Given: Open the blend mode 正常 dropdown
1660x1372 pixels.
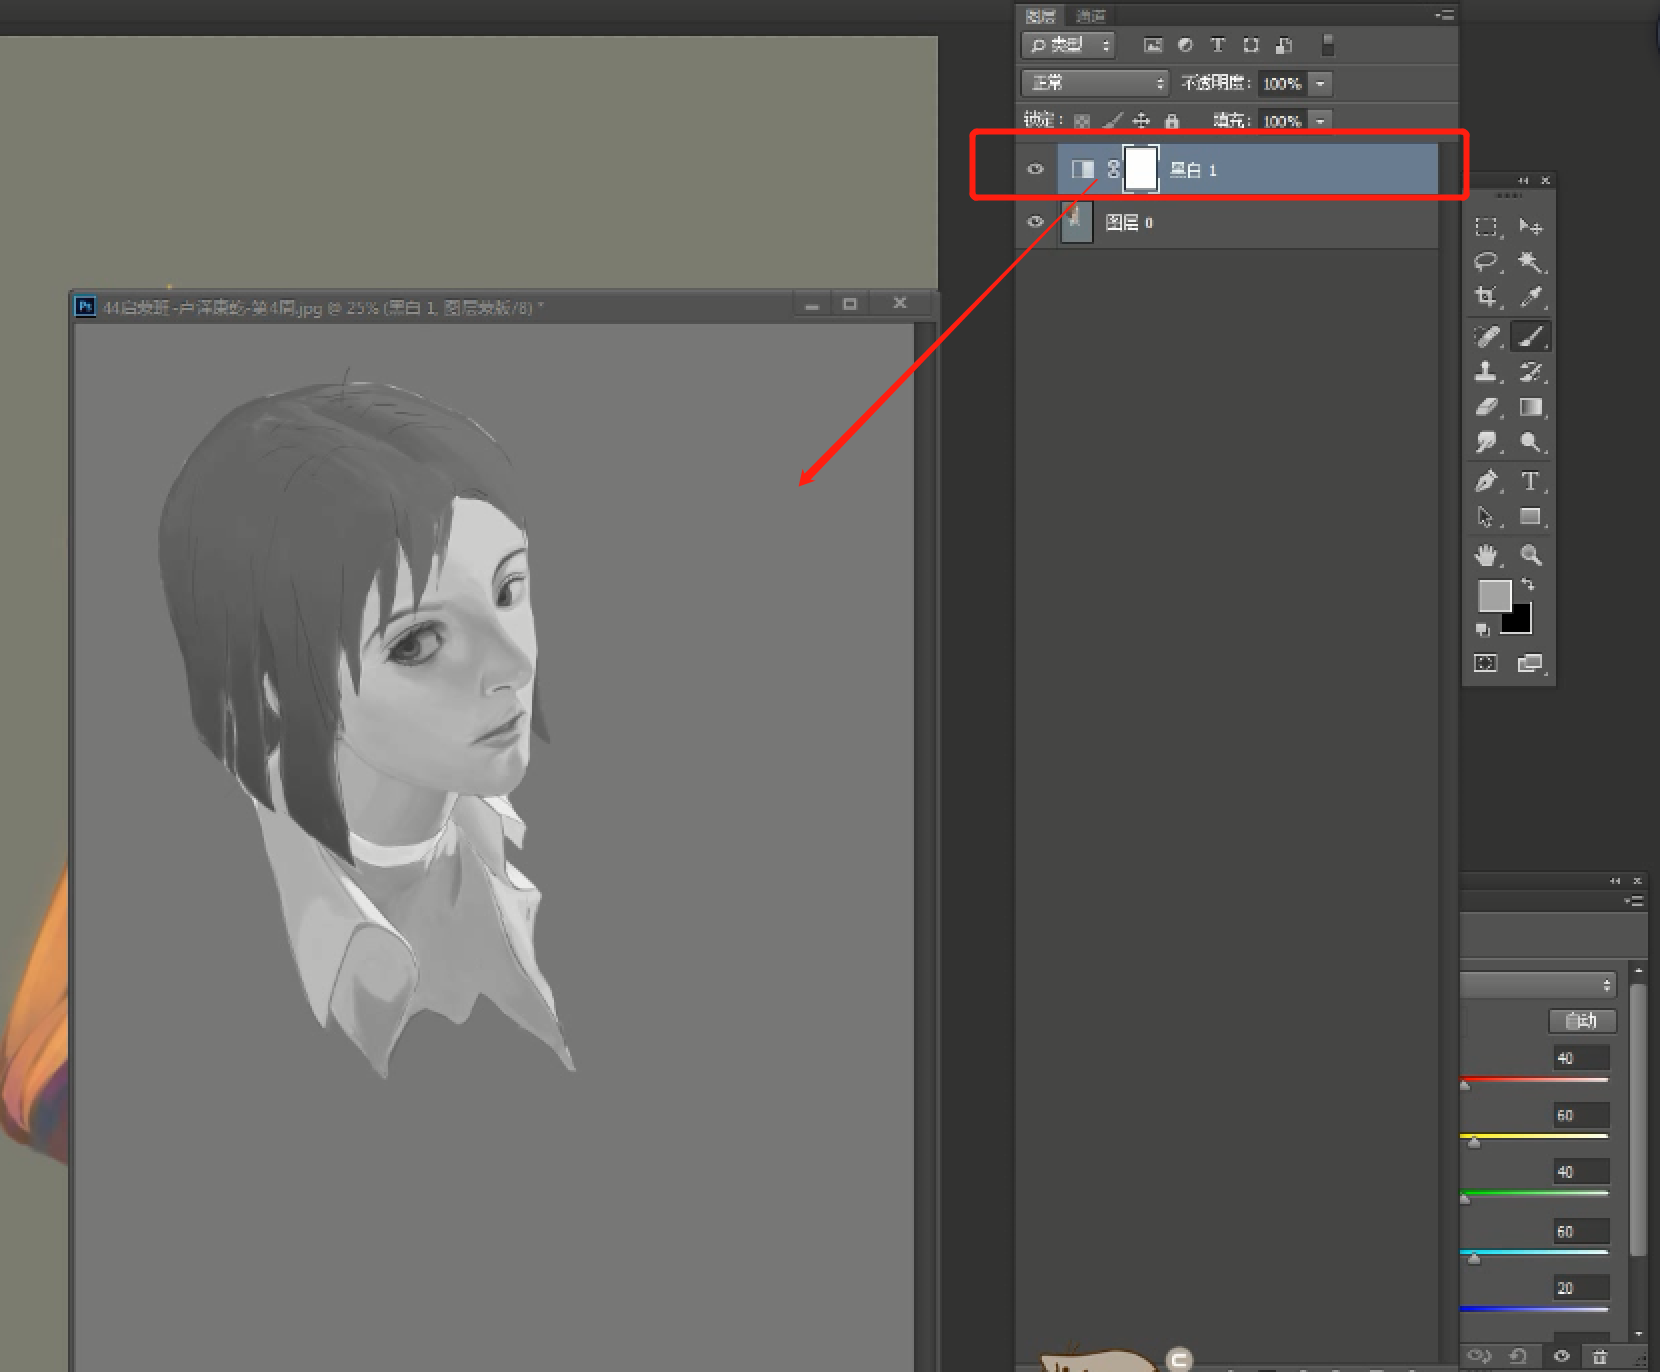Looking at the screenshot, I should click(1094, 83).
